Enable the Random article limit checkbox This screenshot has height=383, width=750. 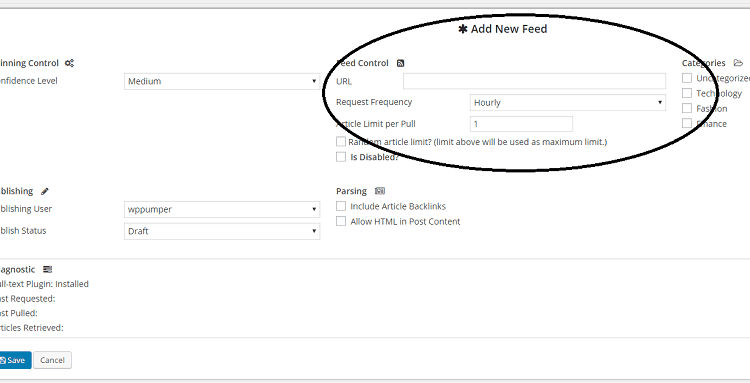[x=341, y=142]
